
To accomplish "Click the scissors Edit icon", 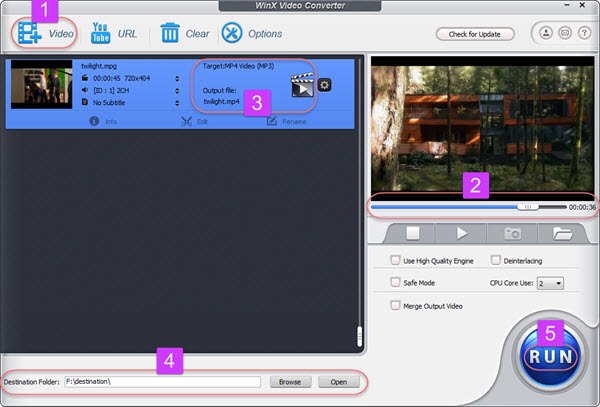I will point(186,121).
